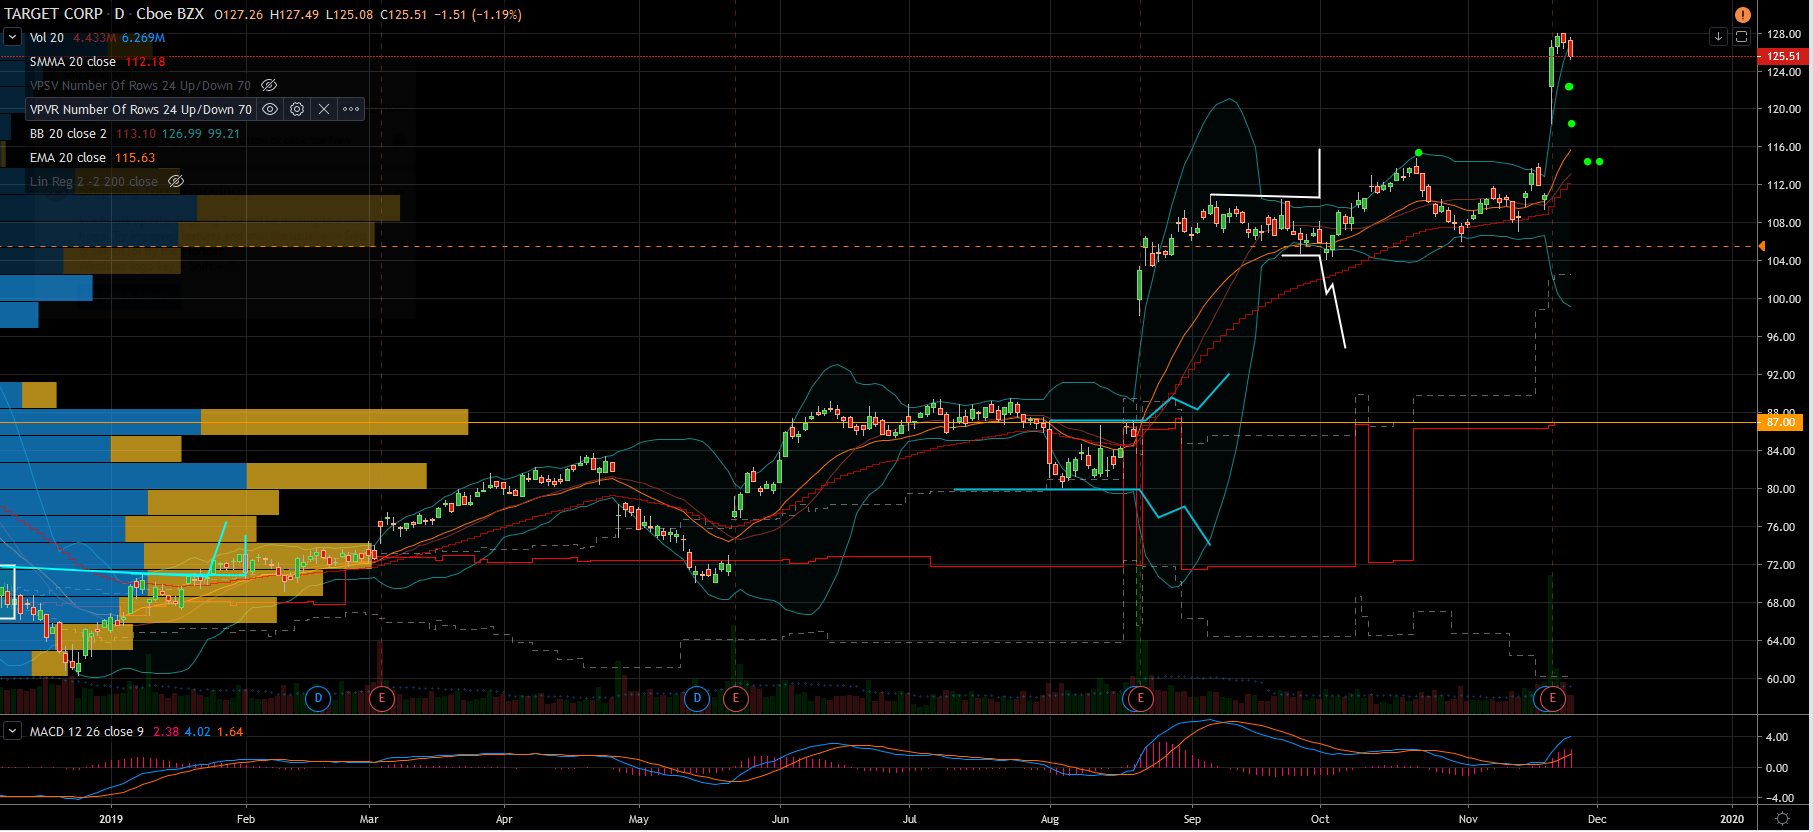The height and width of the screenshot is (832, 1813).
Task: Click the MACD value 4.02
Action: pos(198,731)
